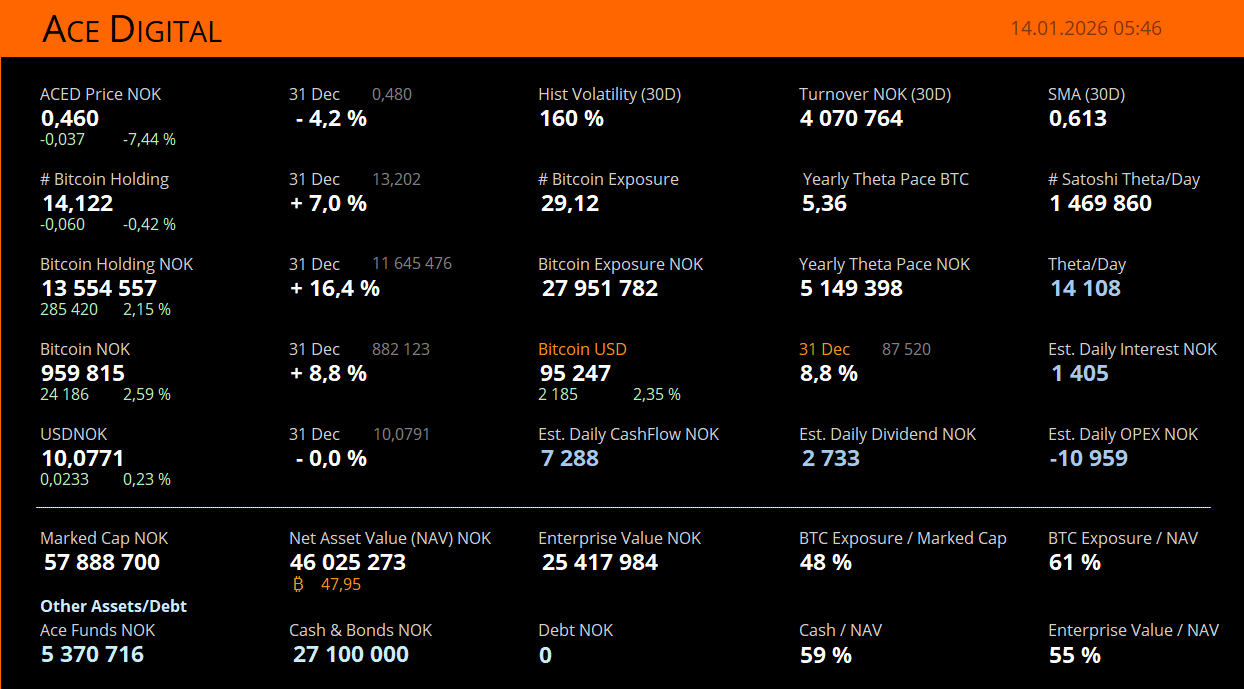The height and width of the screenshot is (689, 1244).
Task: Click Bitcoin Holding NOK value 13 554 557
Action: click(99, 288)
